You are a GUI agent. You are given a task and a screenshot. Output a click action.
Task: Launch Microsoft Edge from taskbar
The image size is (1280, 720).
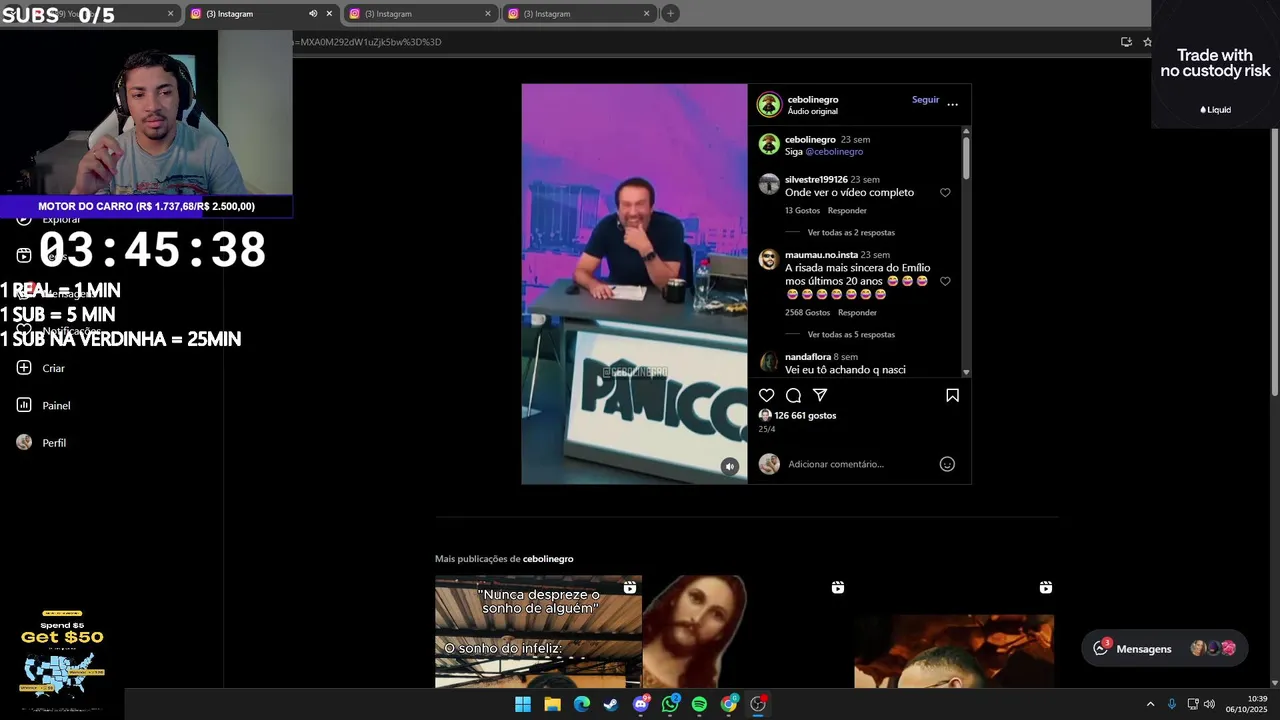click(x=582, y=704)
